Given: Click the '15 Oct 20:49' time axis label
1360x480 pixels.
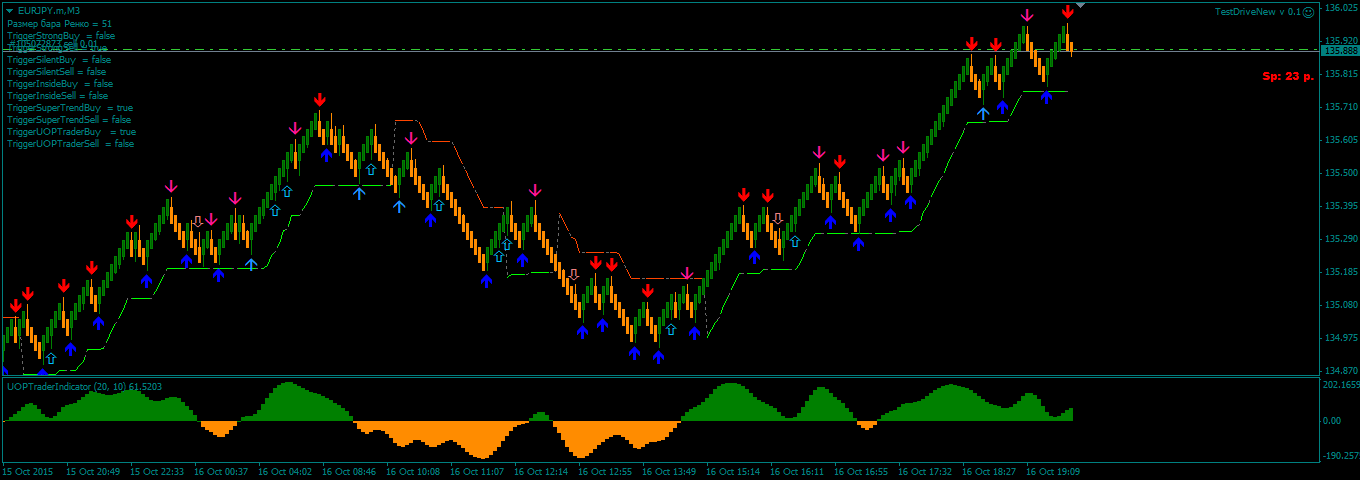Looking at the screenshot, I should [92, 471].
